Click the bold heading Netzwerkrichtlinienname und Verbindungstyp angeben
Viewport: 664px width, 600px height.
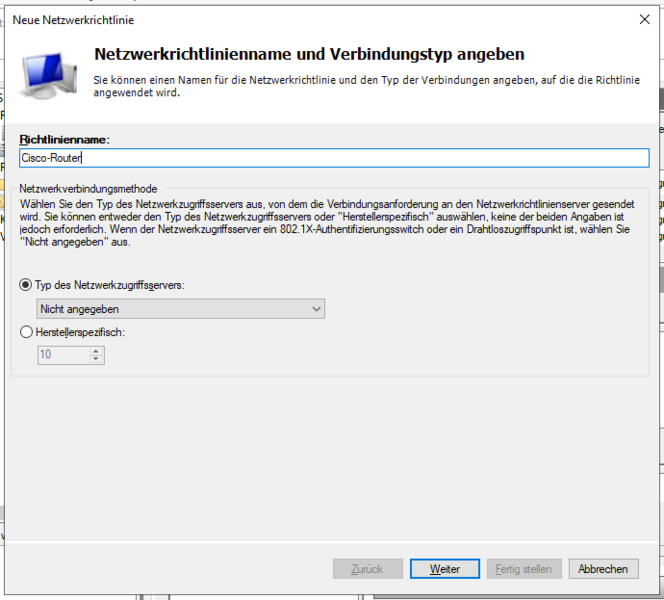(308, 54)
